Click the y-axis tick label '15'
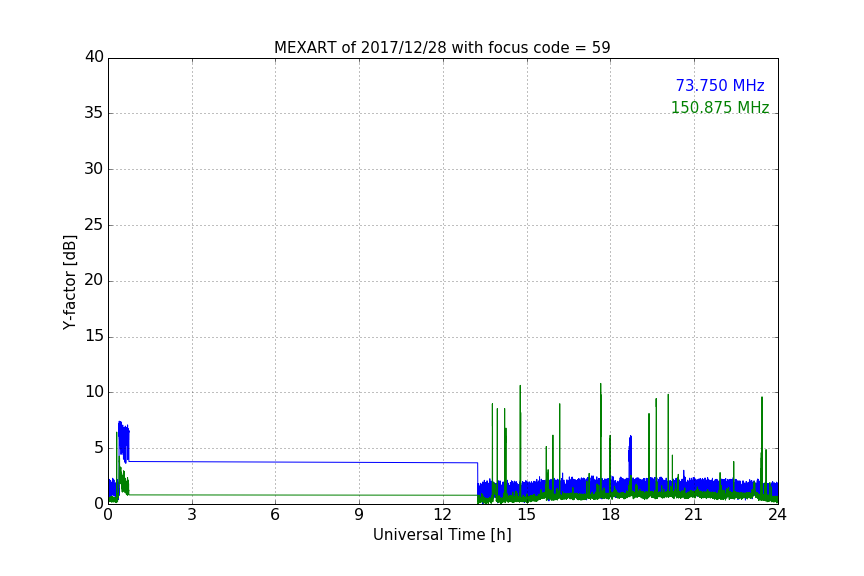Screen dimensions: 864x576 click(94, 336)
